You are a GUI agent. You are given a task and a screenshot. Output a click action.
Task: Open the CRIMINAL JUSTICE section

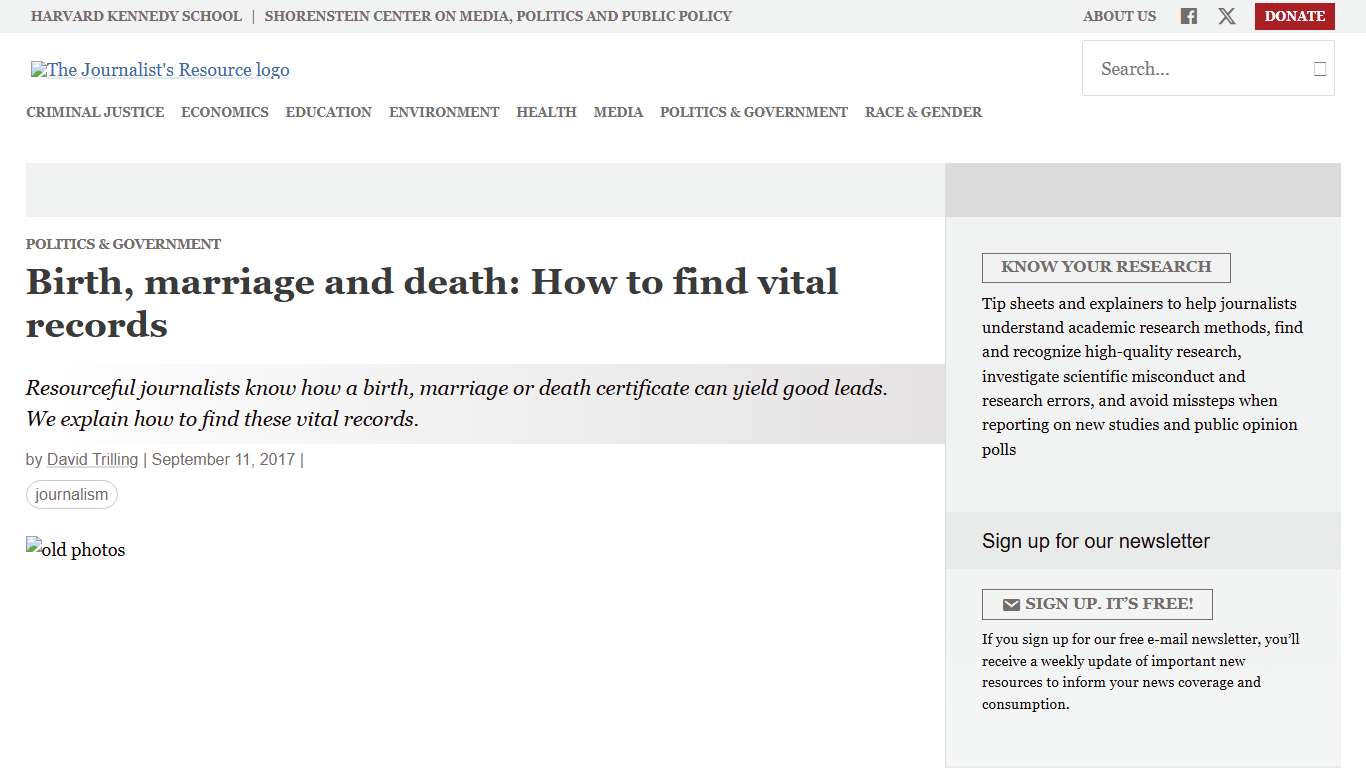95,112
